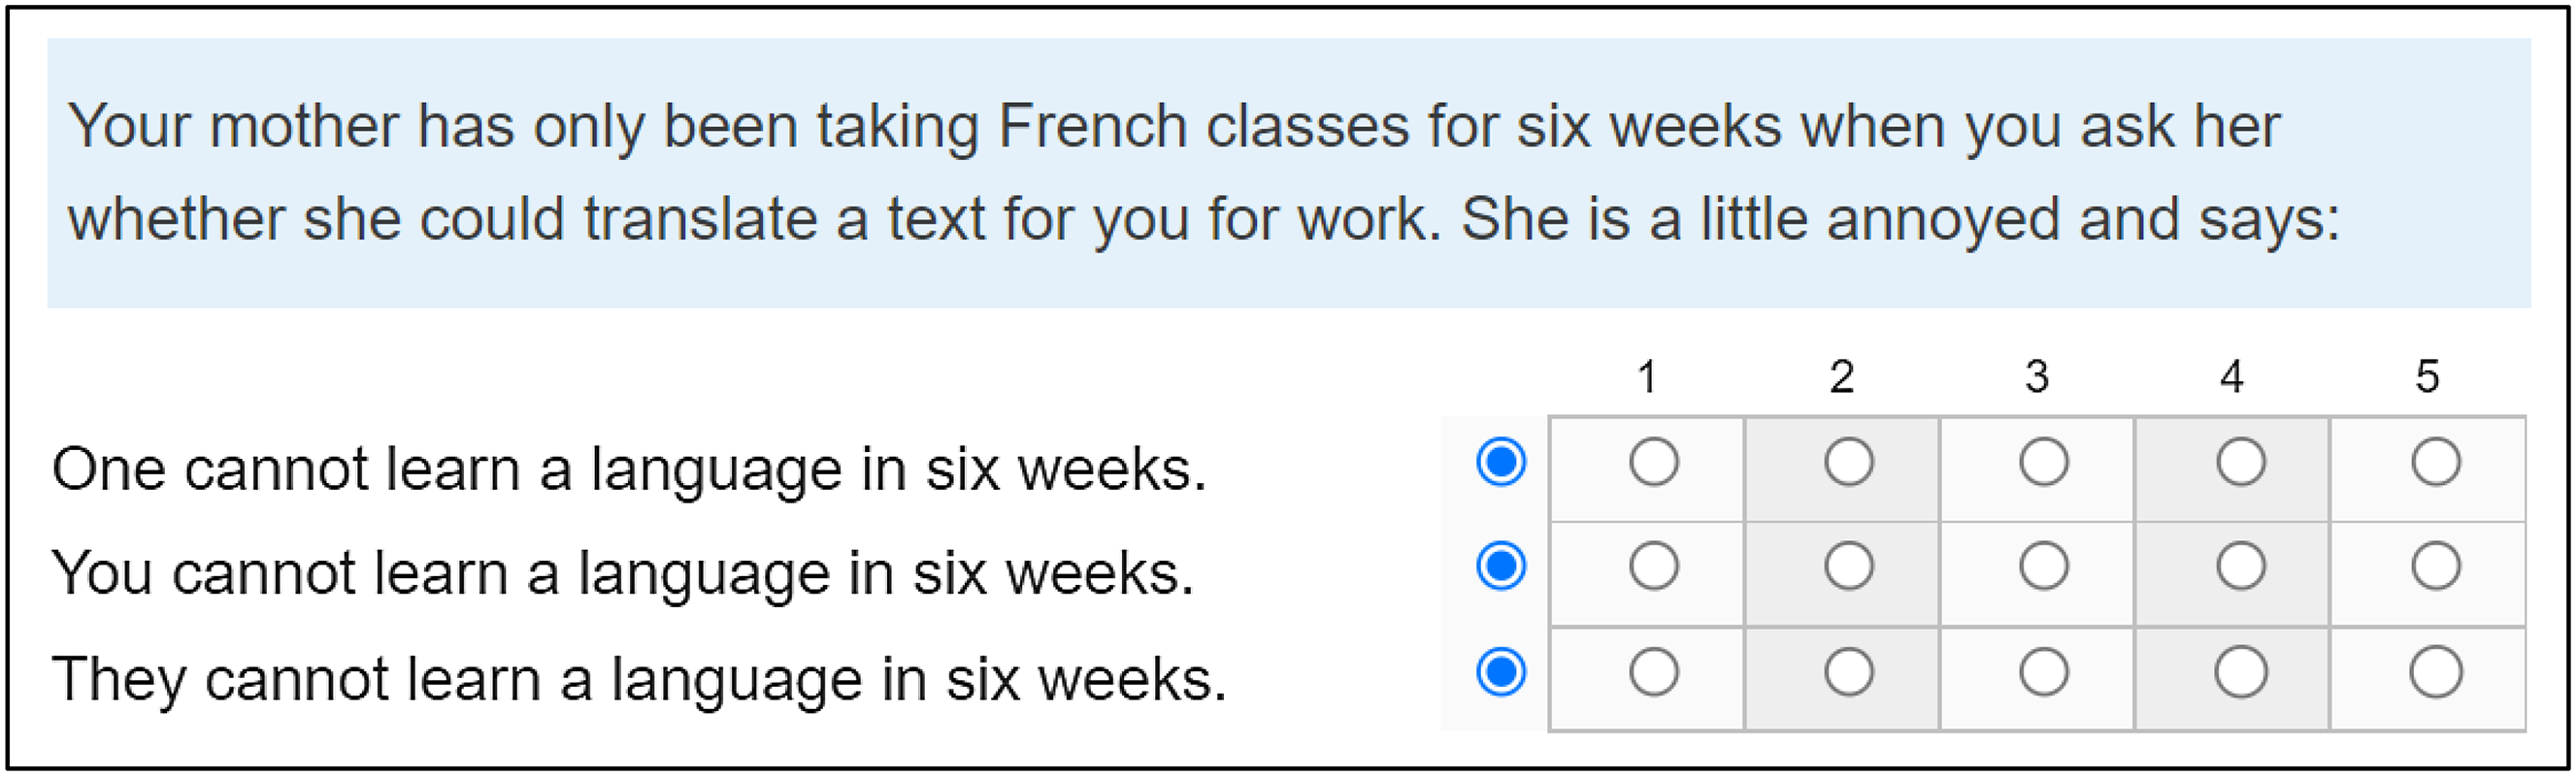Rate 'You cannot learn' sentence as 3
This screenshot has height=776, width=2576.
(2043, 567)
